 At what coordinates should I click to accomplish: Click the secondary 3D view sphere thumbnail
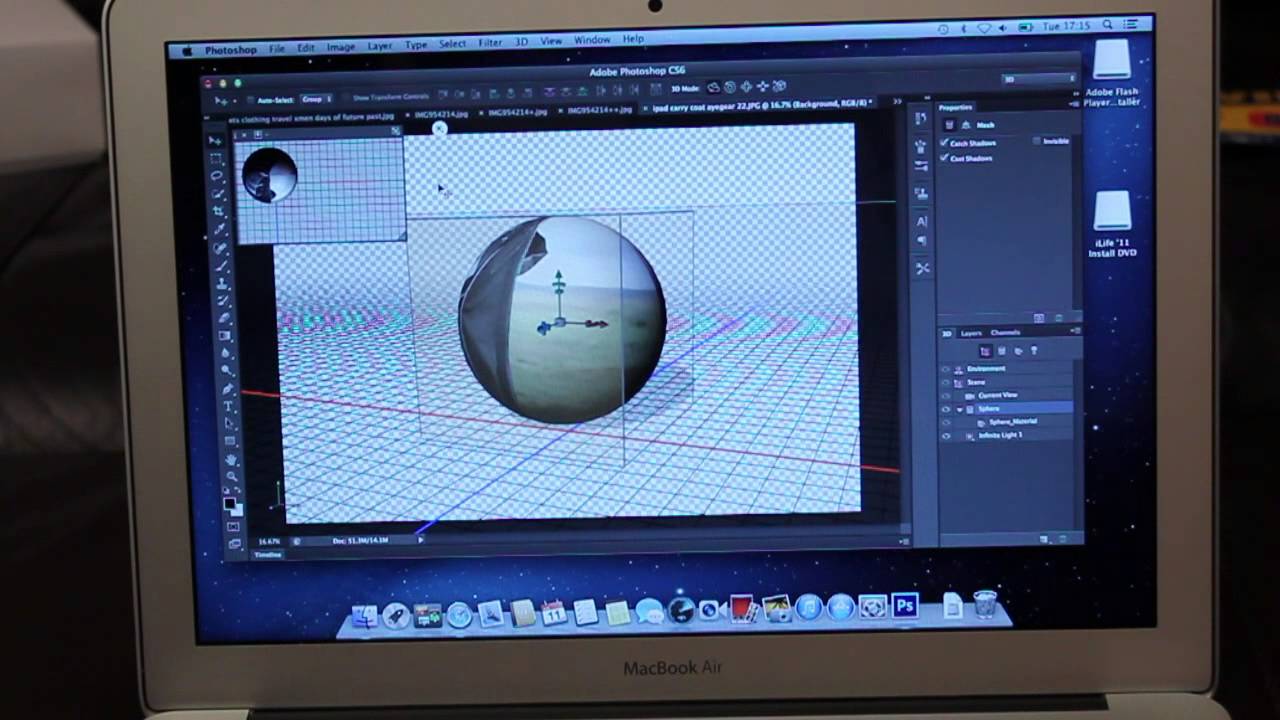[270, 175]
